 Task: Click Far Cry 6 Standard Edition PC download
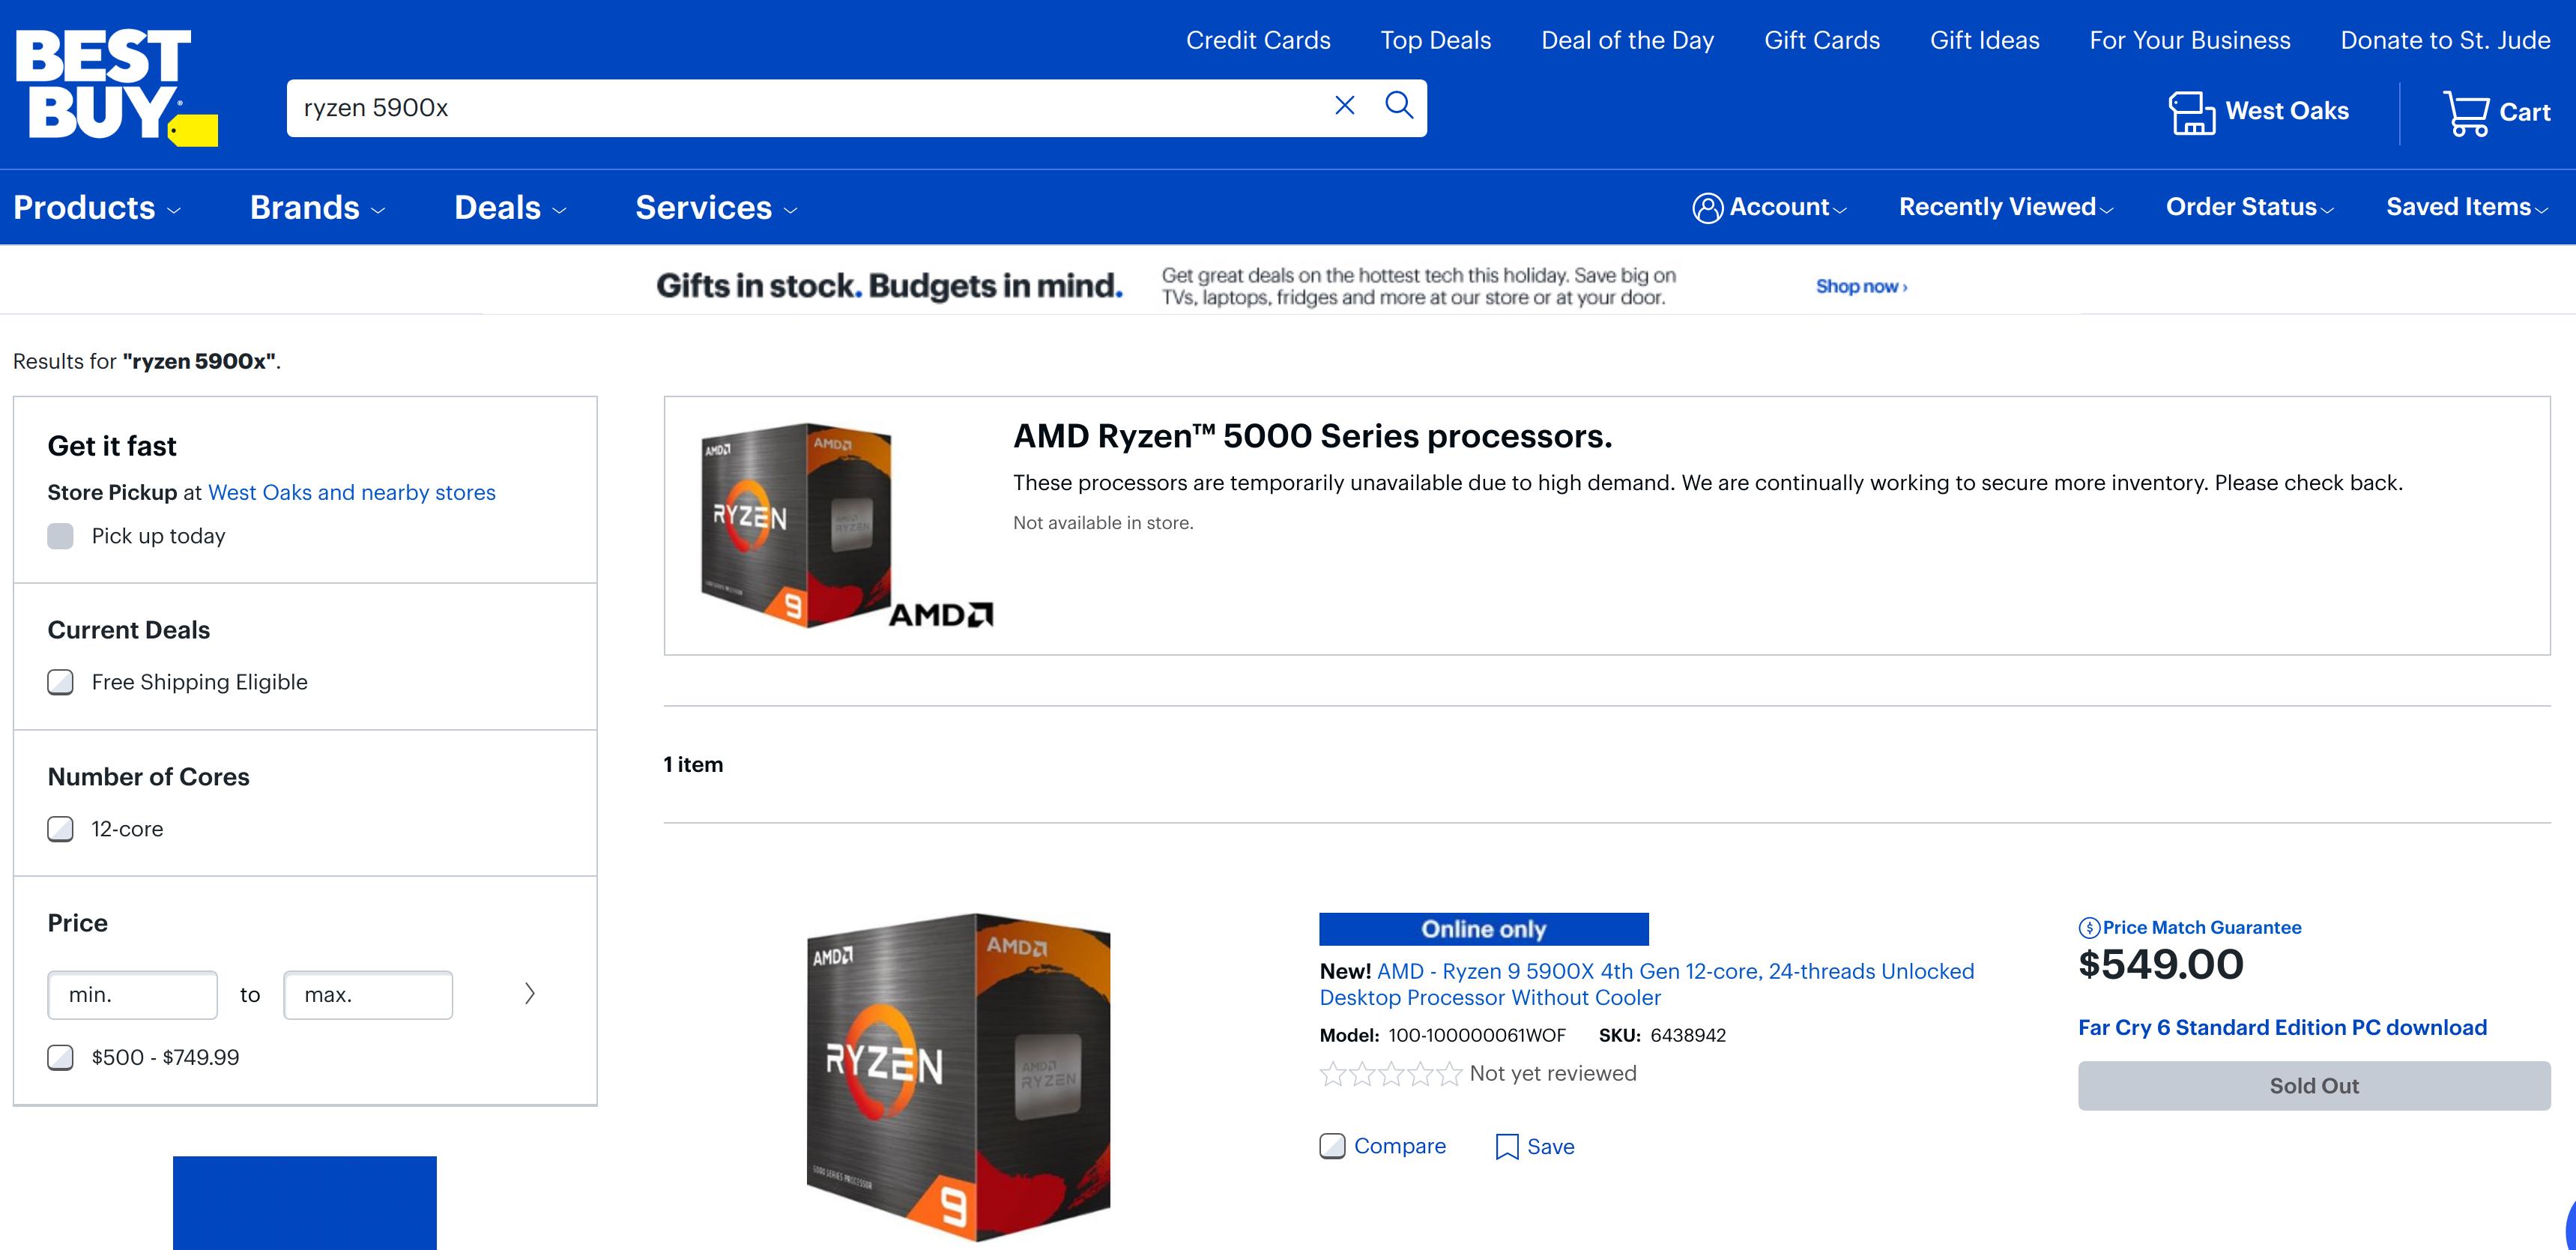point(2282,1027)
